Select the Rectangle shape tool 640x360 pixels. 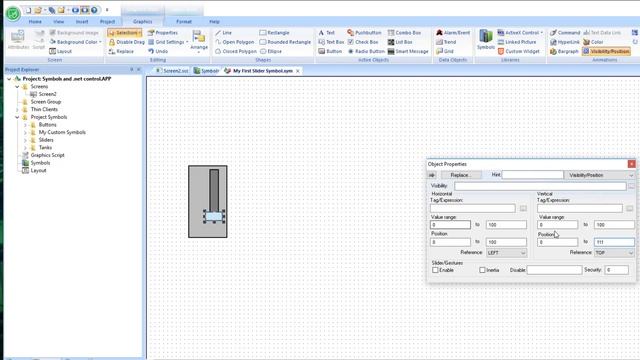tap(274, 33)
